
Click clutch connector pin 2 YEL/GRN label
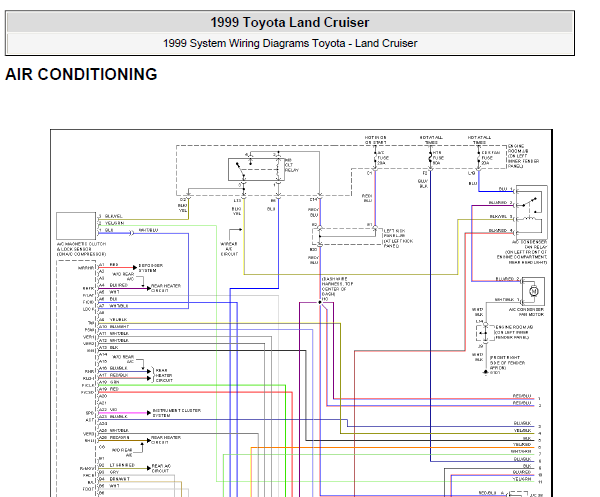[x=114, y=223]
